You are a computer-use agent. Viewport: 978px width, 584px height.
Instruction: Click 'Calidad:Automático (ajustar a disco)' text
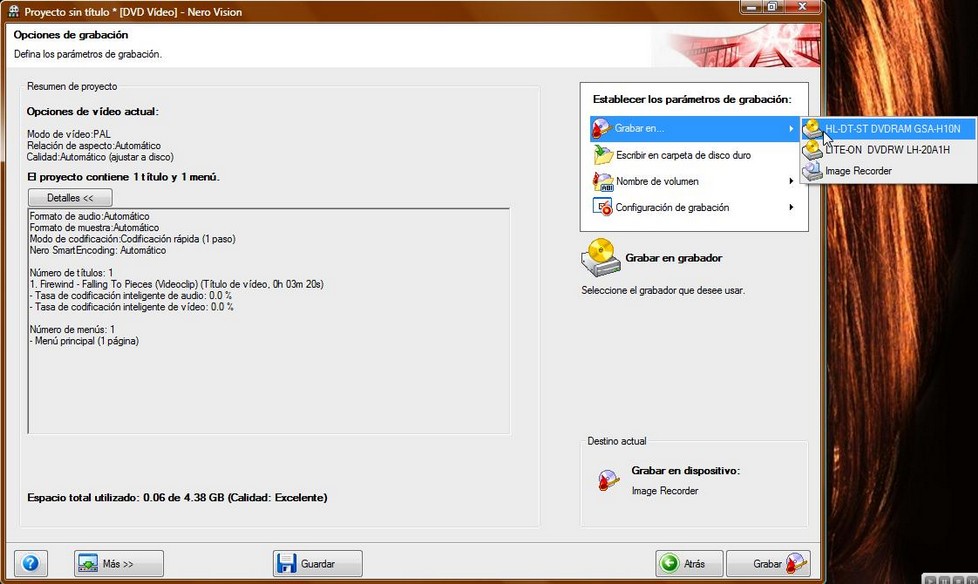coord(100,157)
